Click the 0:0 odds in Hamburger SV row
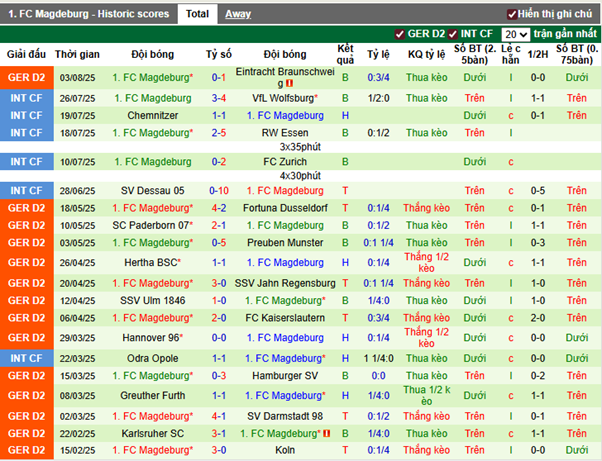 378,376
